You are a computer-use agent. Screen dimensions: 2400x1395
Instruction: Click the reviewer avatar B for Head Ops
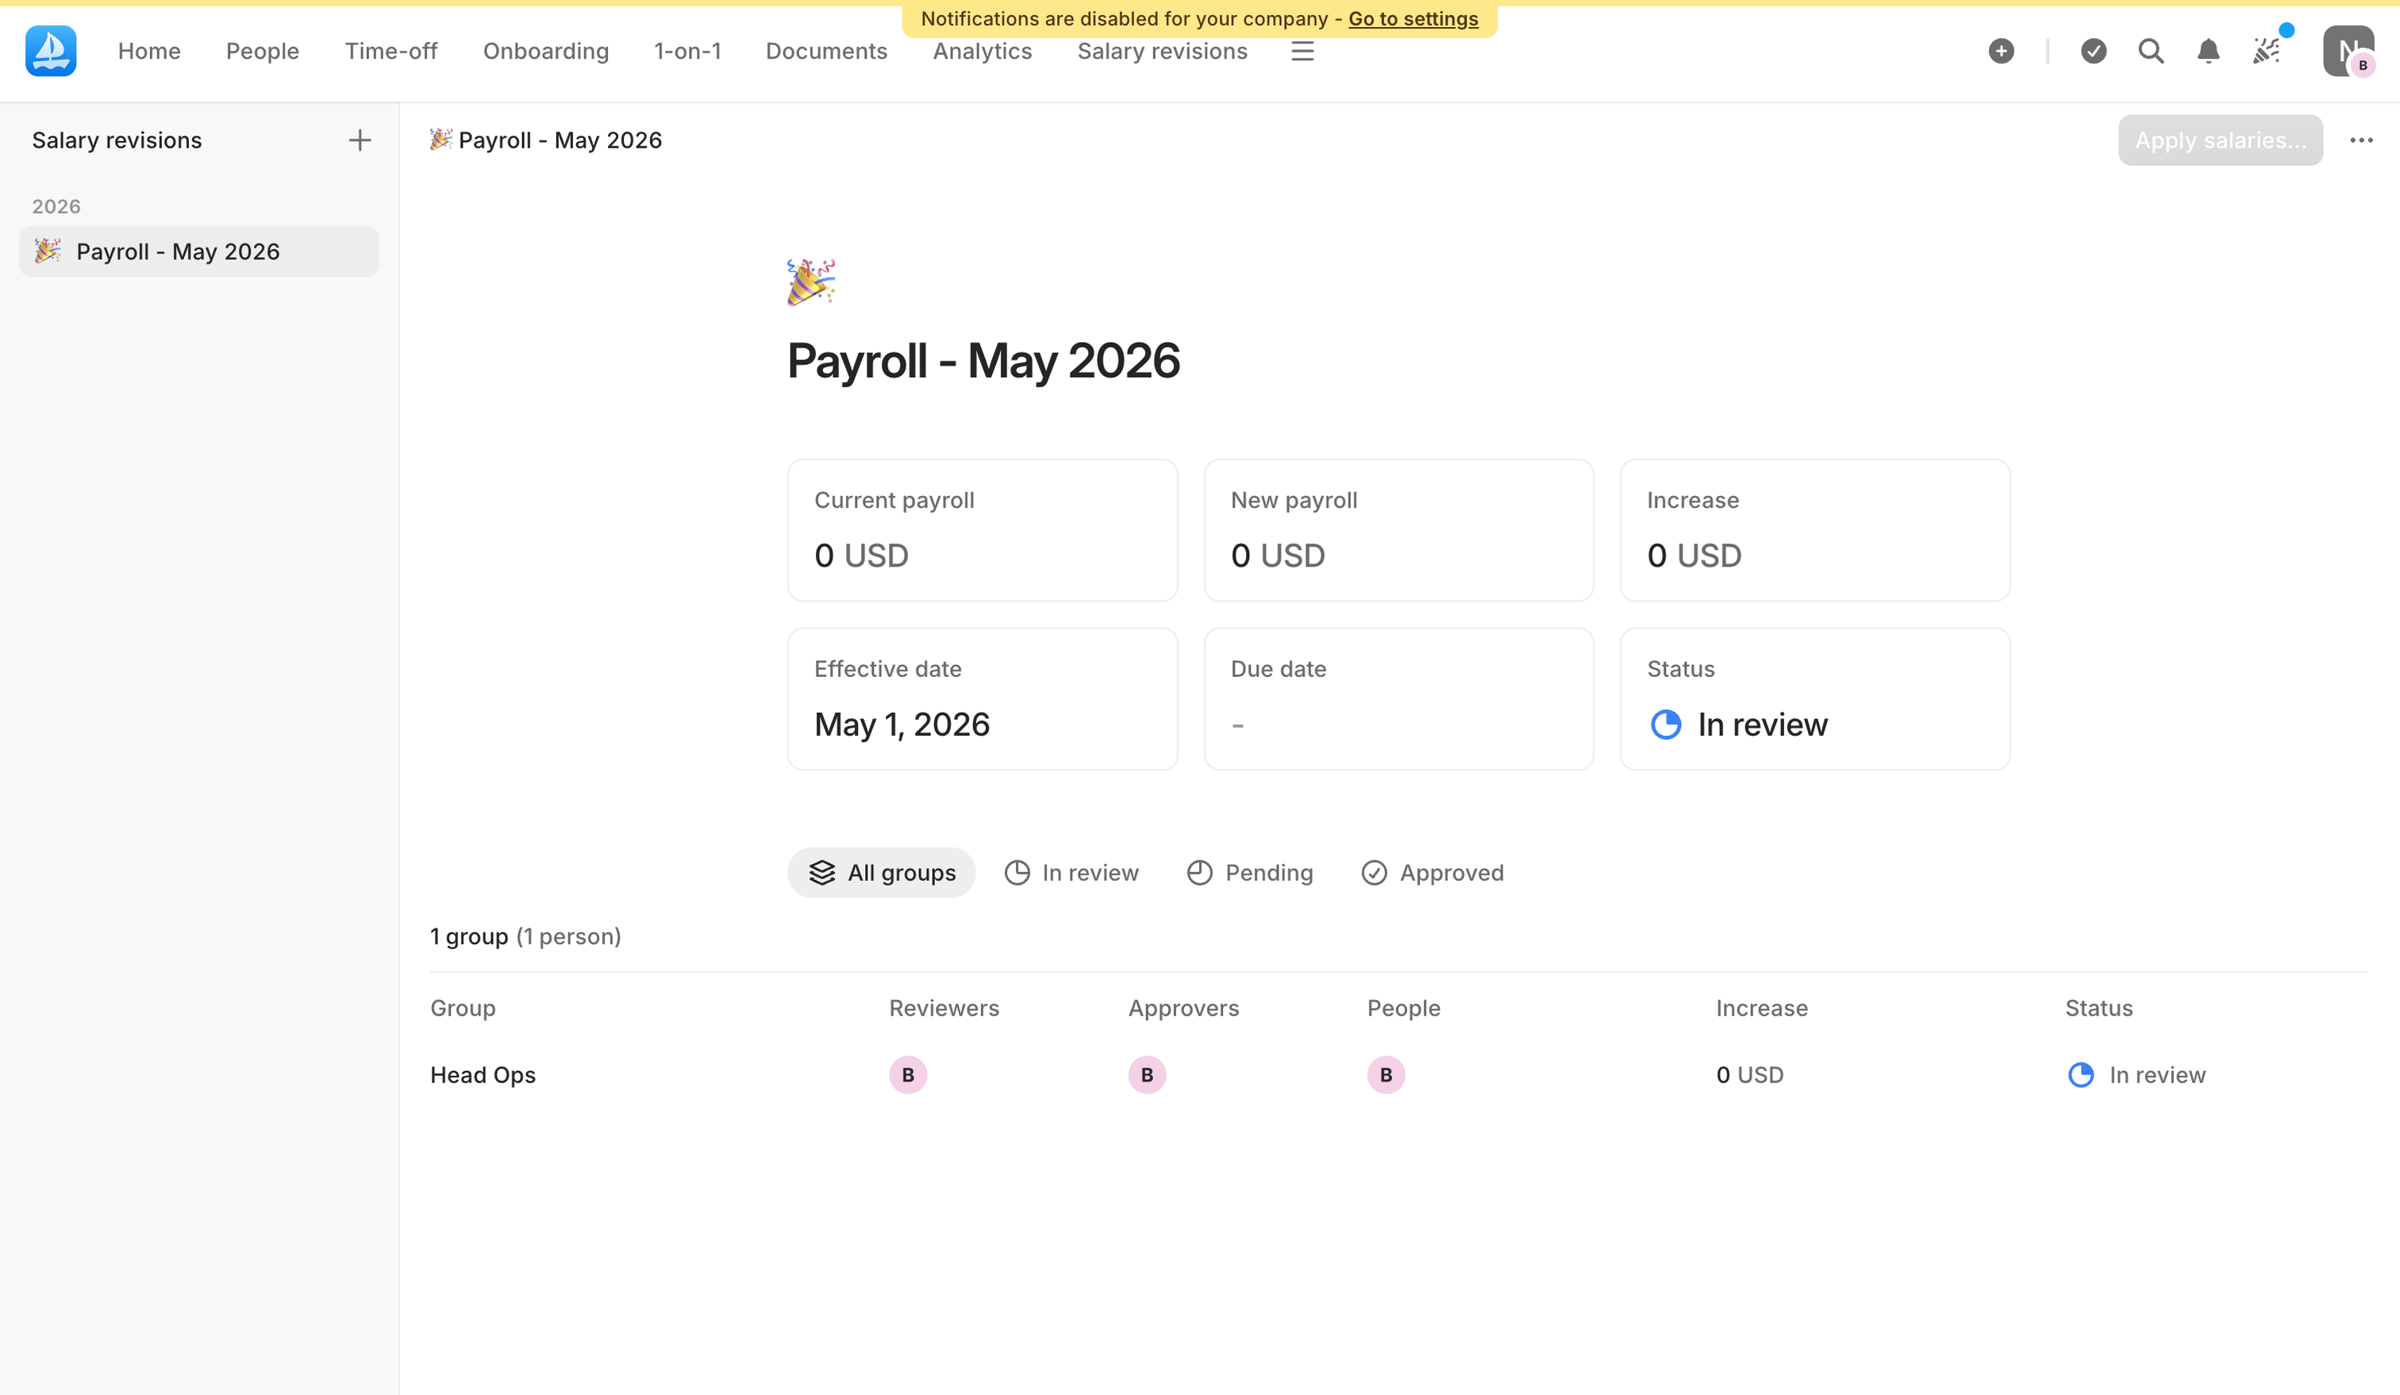click(x=908, y=1075)
